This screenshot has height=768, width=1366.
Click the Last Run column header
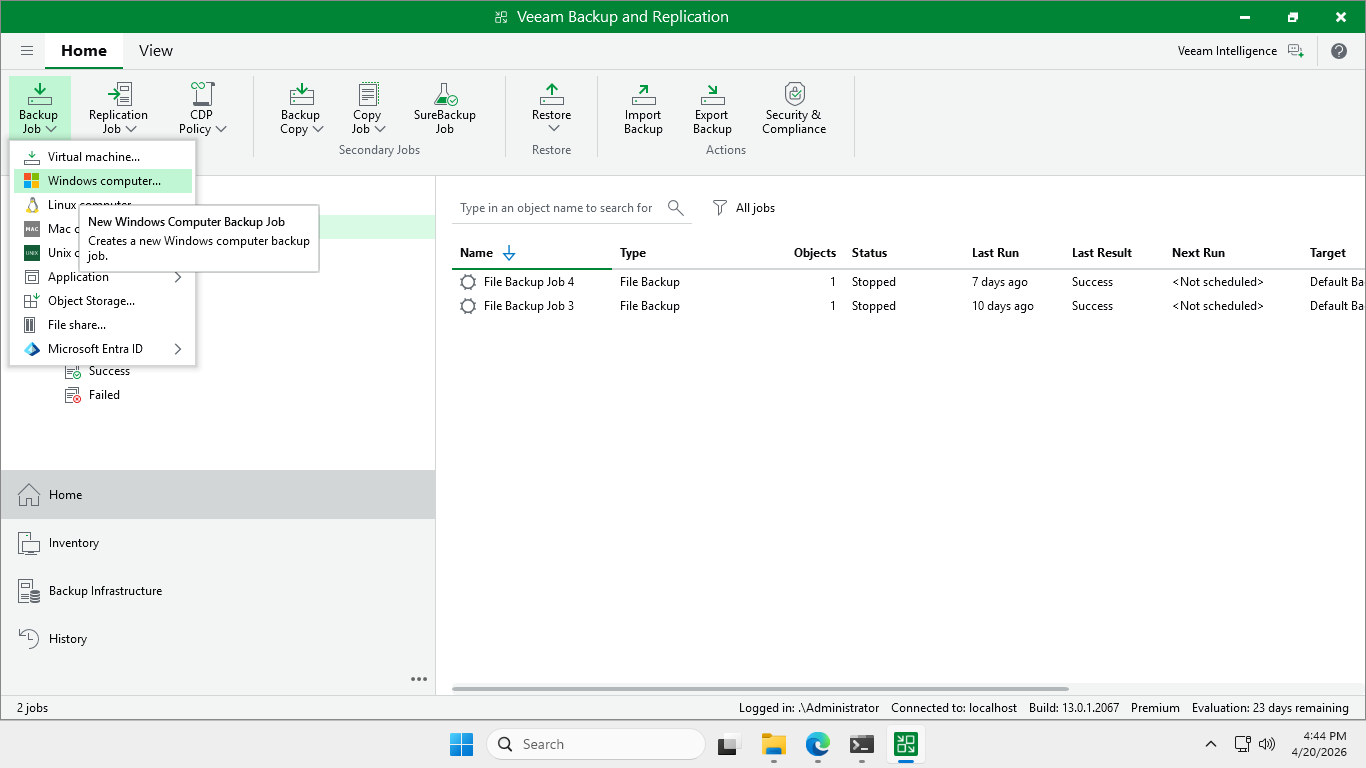coord(996,253)
